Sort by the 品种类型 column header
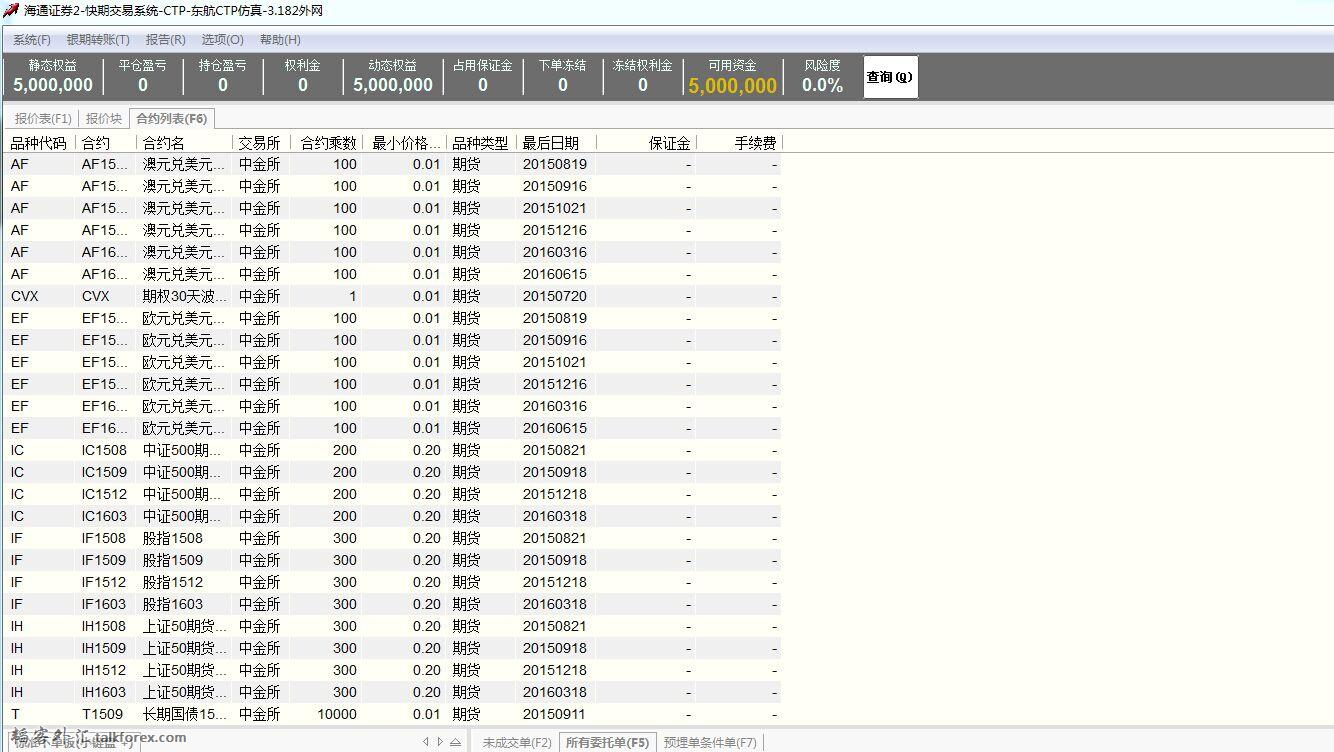 (480, 143)
